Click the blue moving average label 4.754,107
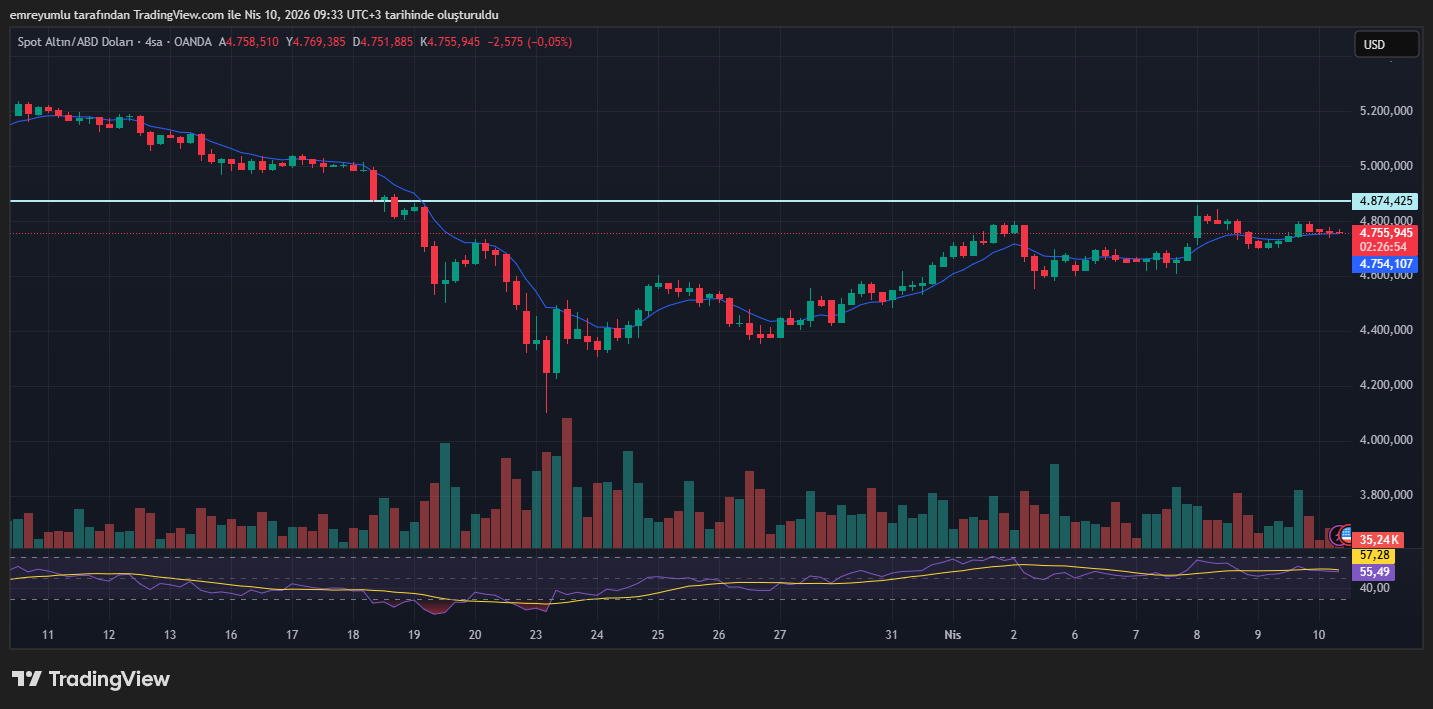The image size is (1433, 709). (x=1384, y=264)
